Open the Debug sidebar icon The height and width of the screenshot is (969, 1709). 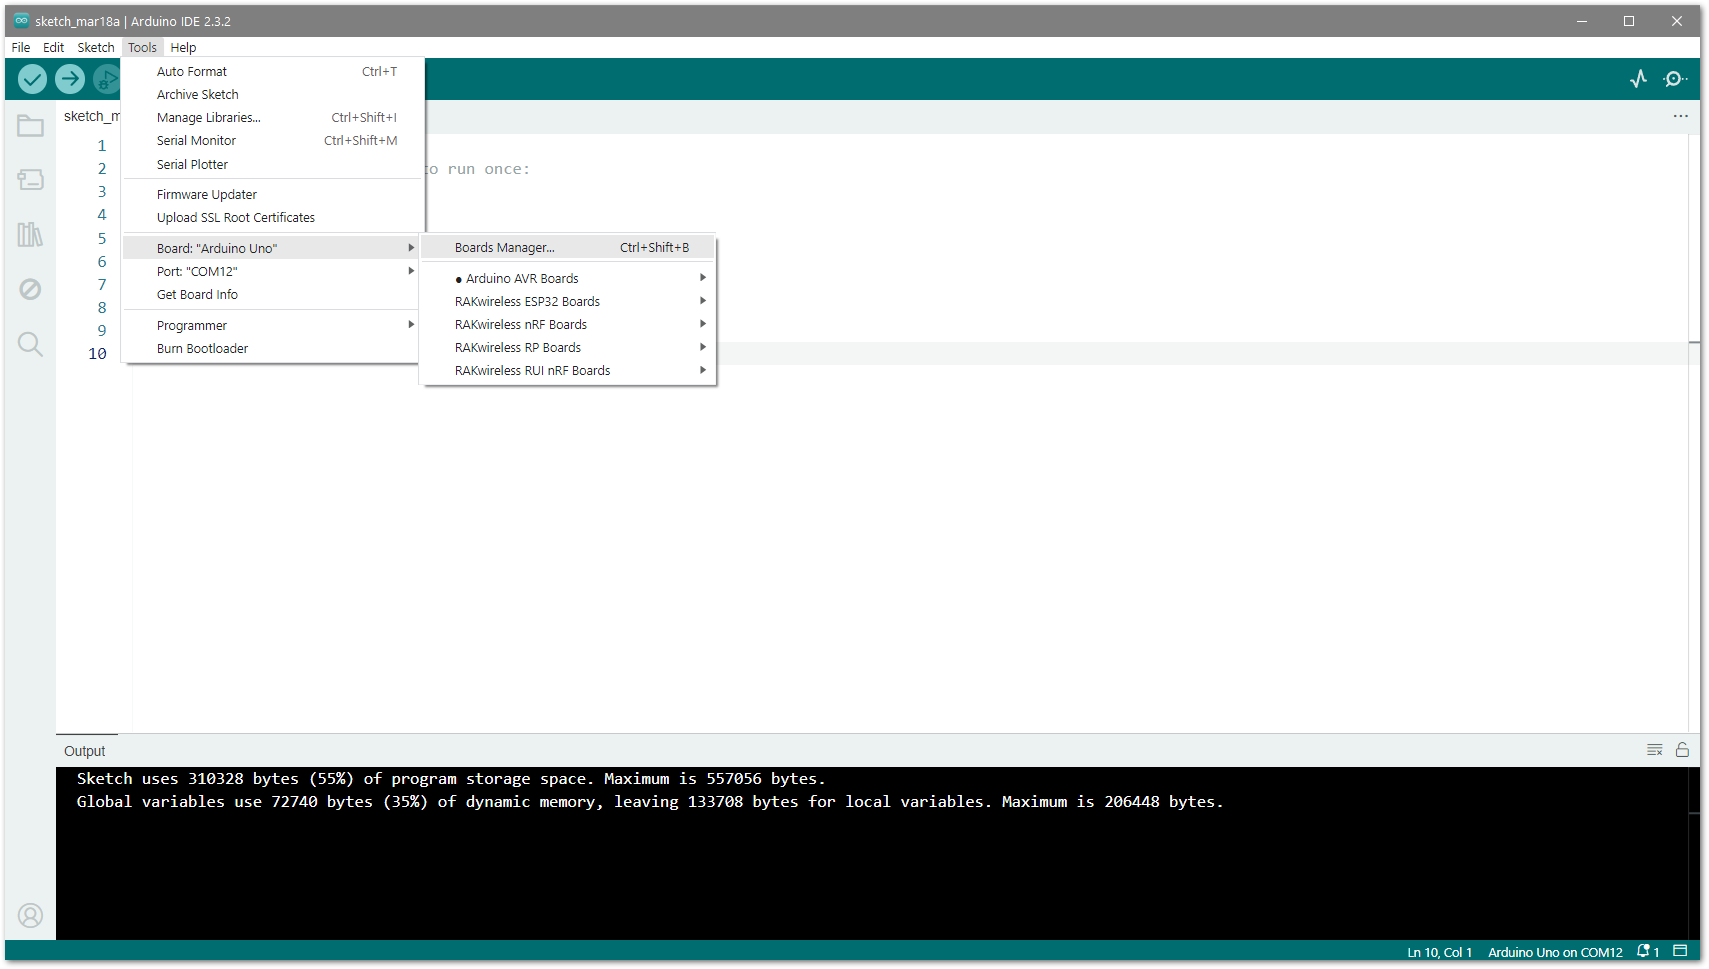(x=30, y=289)
